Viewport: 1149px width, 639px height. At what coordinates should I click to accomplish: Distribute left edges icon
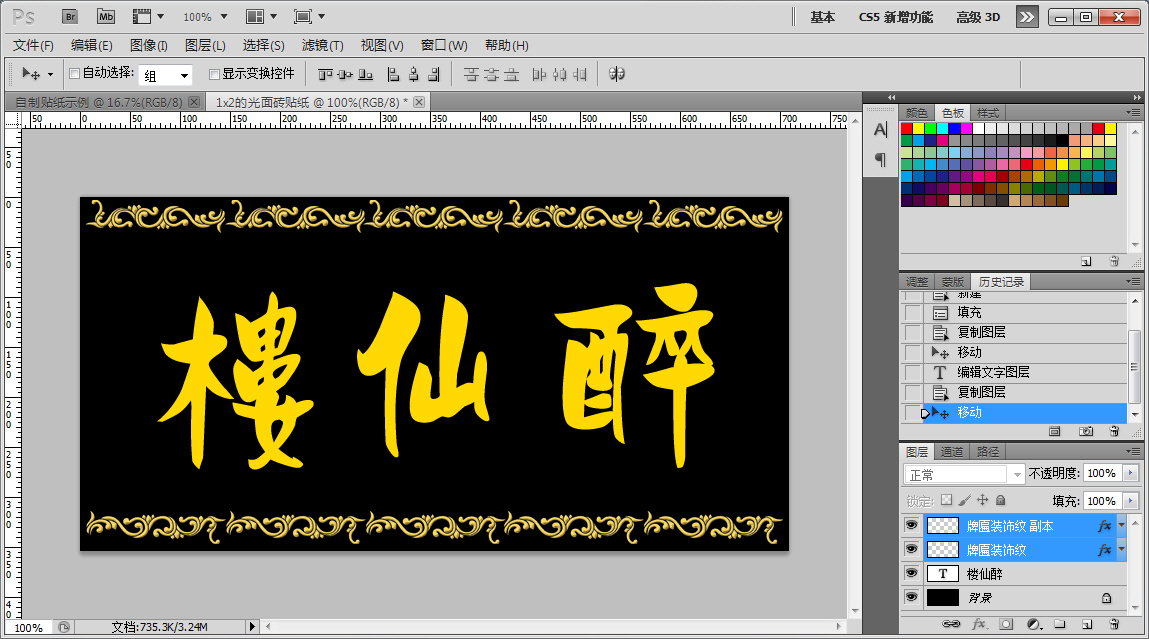pos(539,74)
